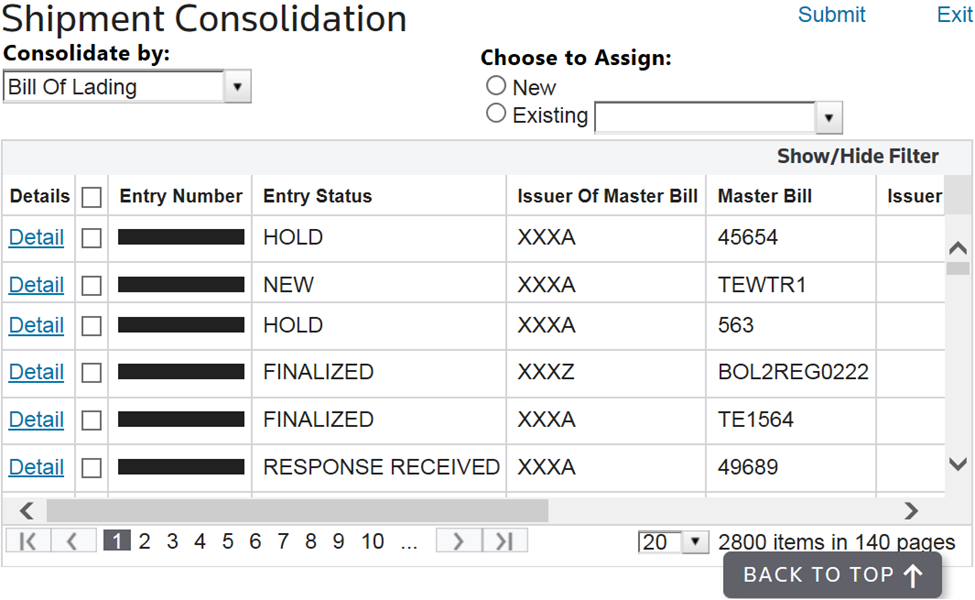Screen dimensions: 975x600
Task: Tick checkbox for the TEWTR1 row
Action: pyautogui.click(x=92, y=286)
